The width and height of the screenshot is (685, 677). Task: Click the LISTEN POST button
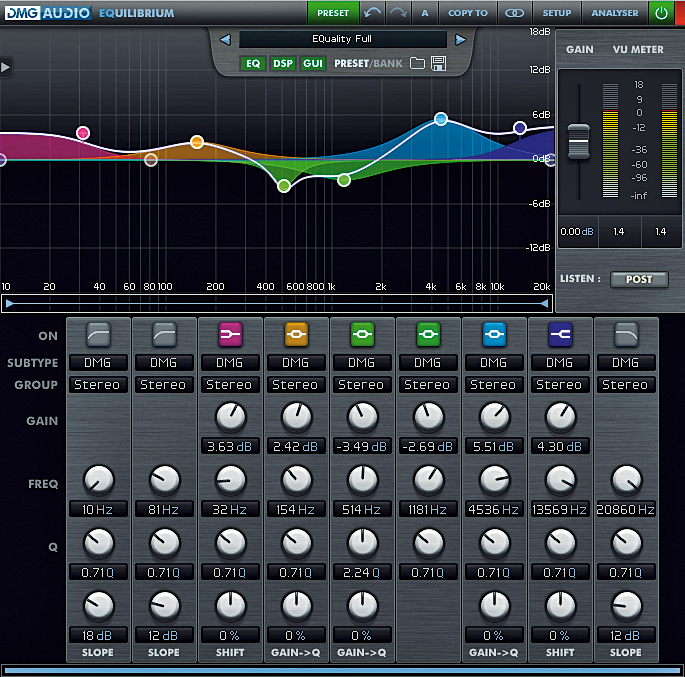[639, 280]
